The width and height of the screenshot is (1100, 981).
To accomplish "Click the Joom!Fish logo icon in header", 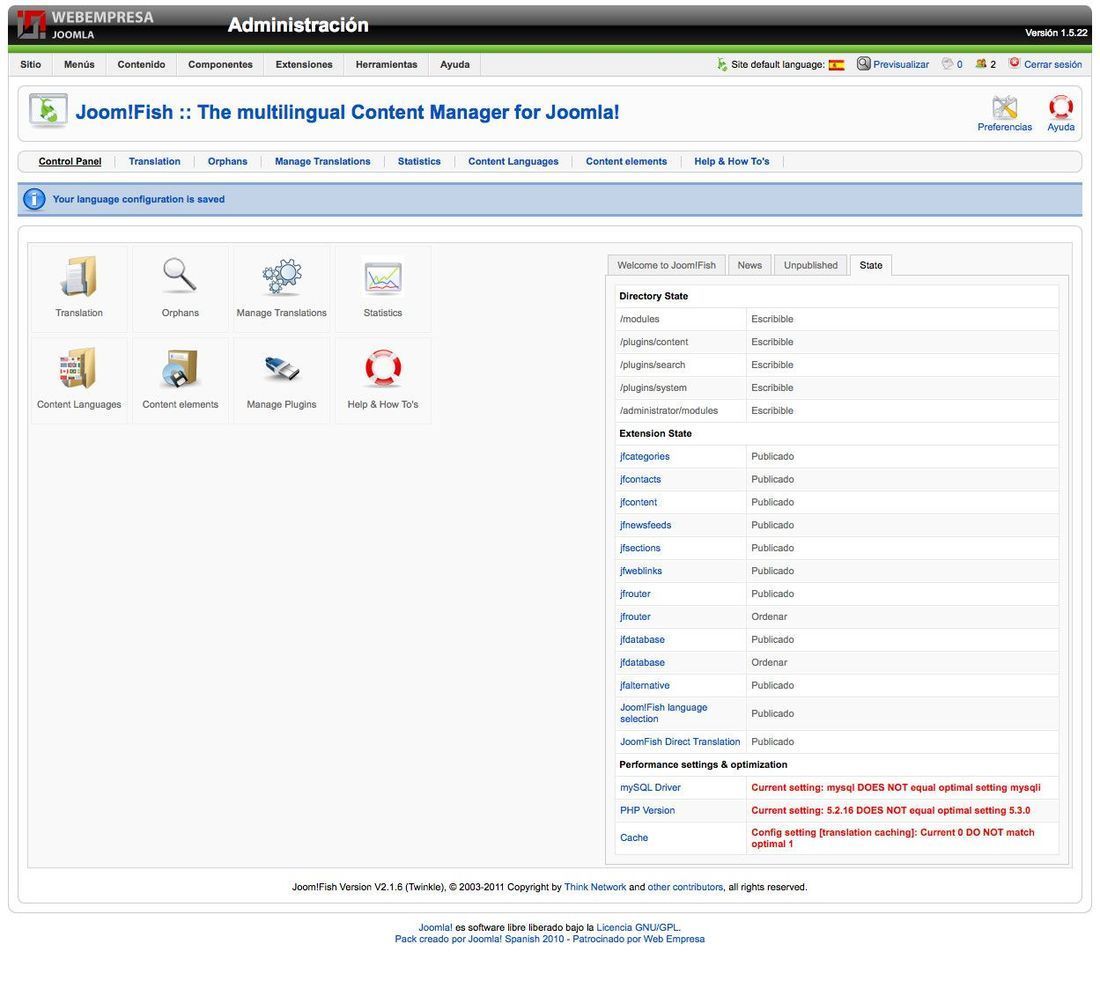I will [48, 111].
